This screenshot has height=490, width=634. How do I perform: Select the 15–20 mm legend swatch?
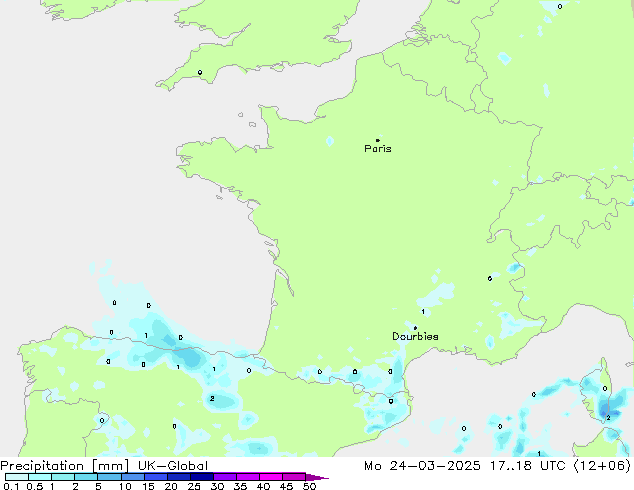coord(155,477)
